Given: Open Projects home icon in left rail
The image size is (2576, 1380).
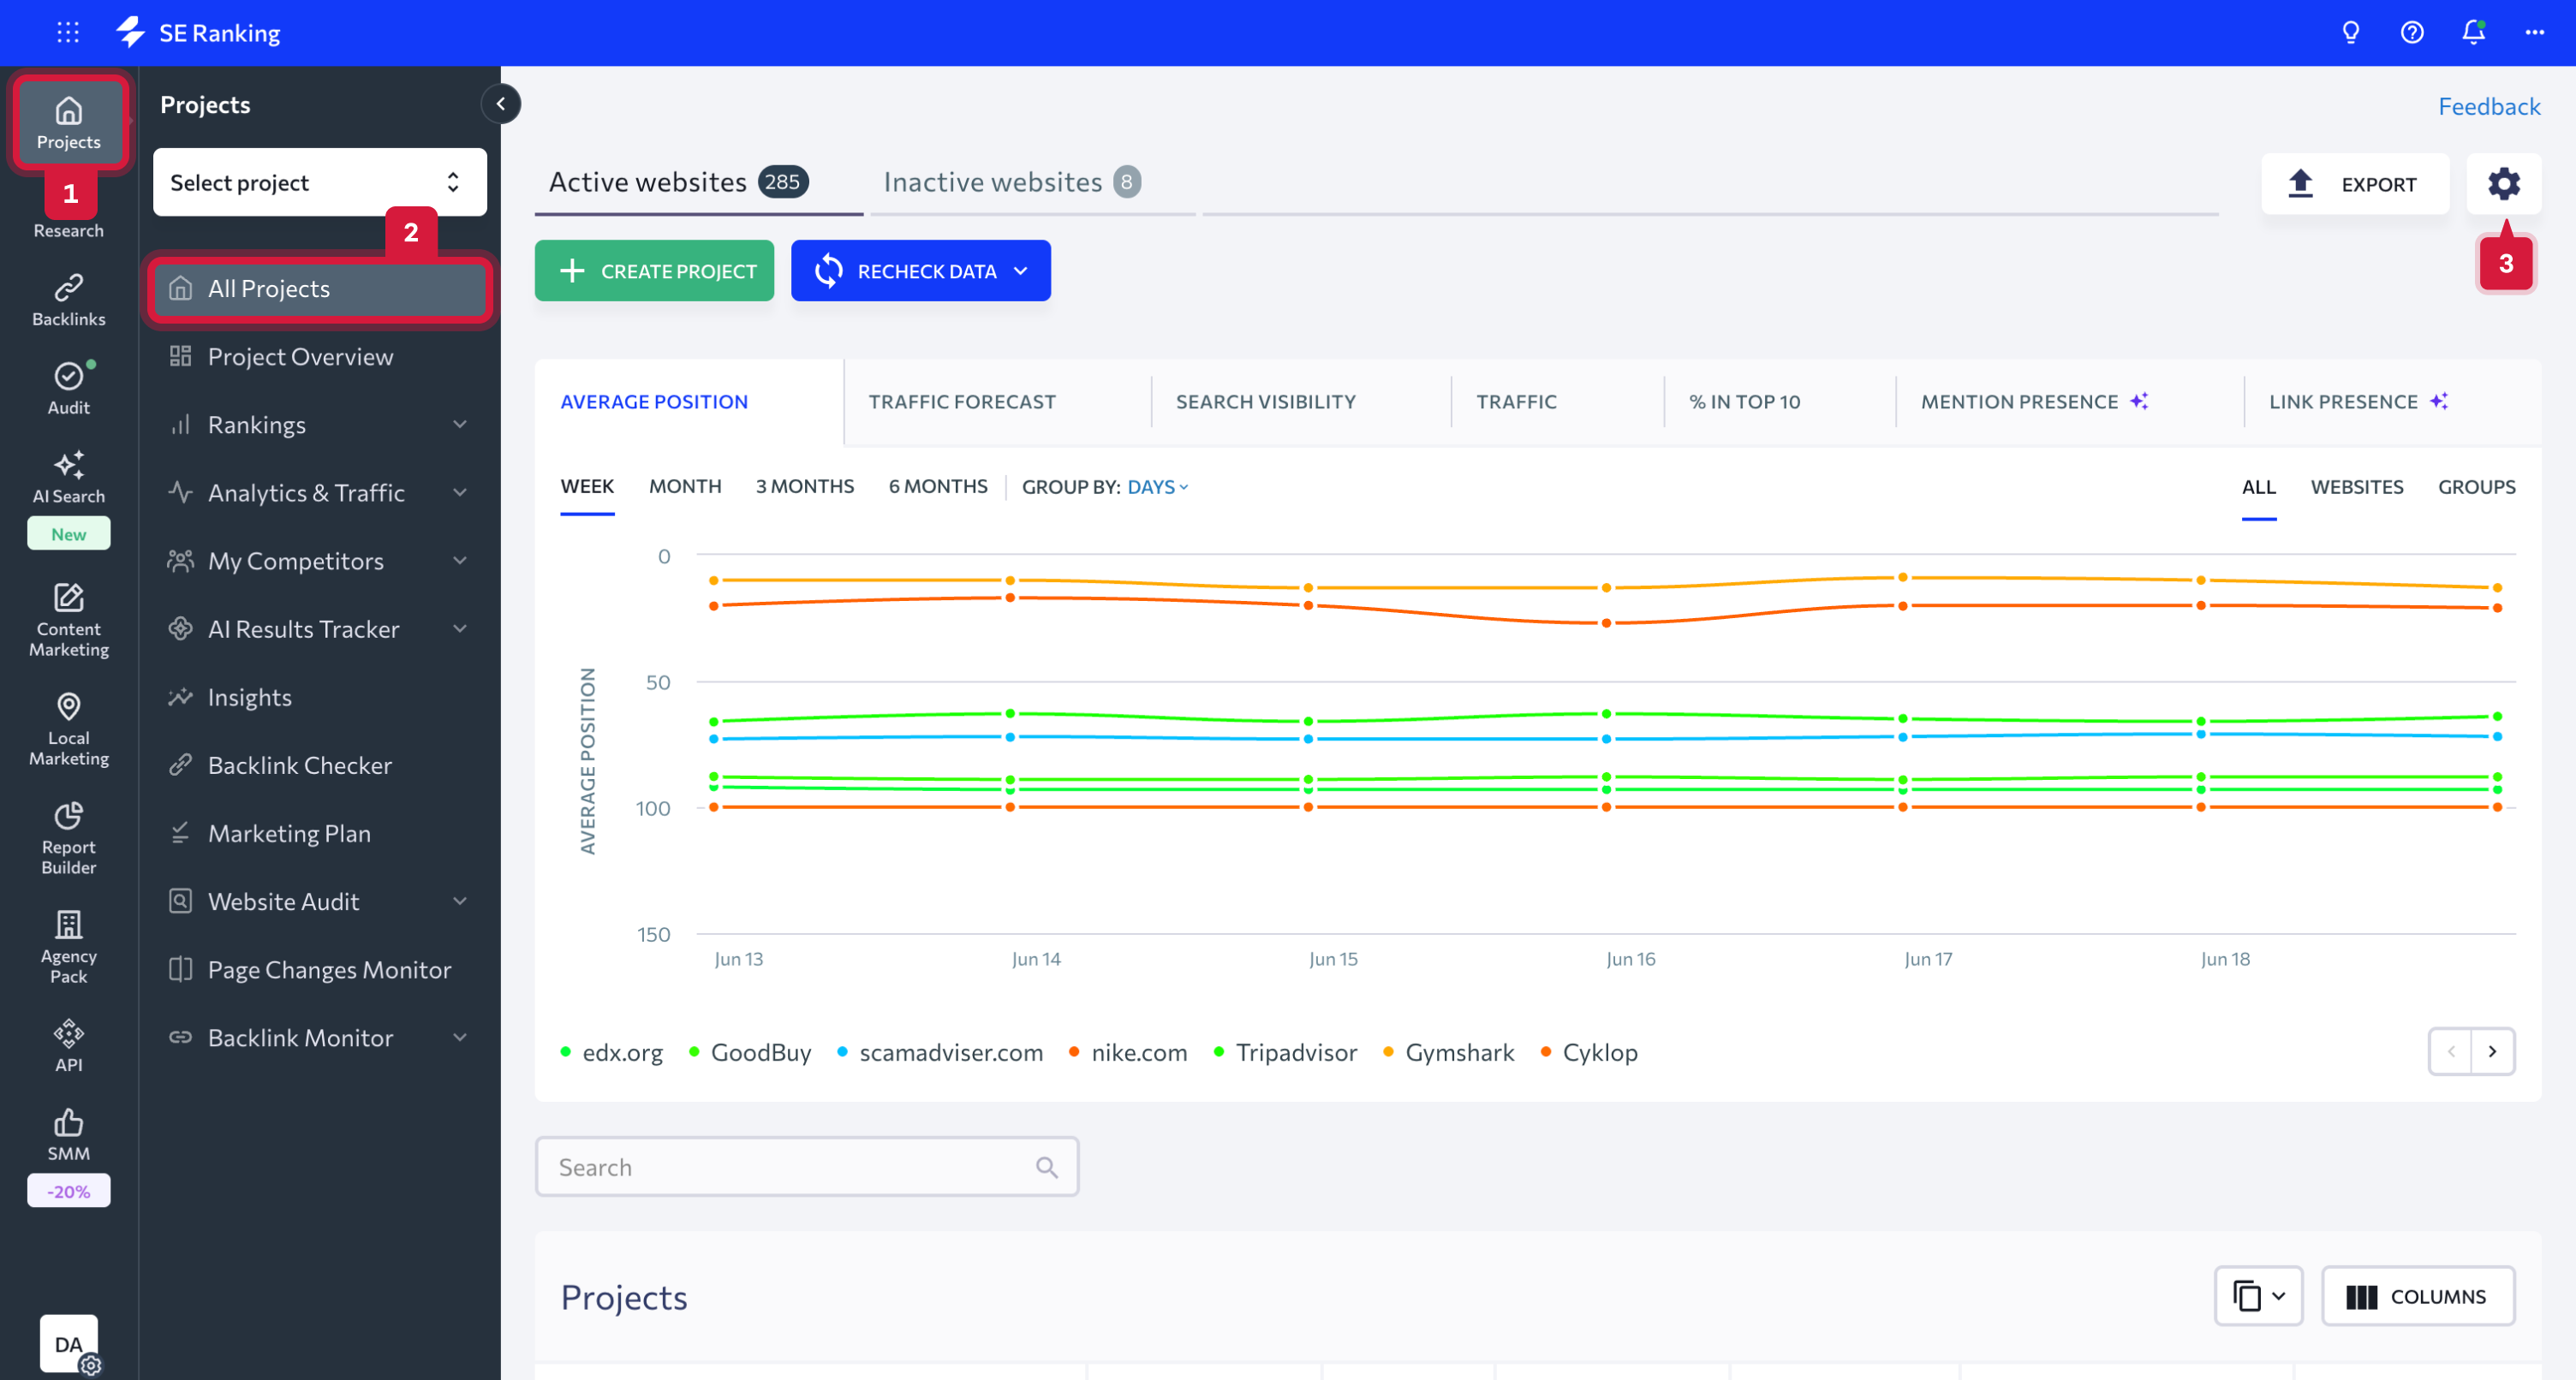Looking at the screenshot, I should pos(68,122).
